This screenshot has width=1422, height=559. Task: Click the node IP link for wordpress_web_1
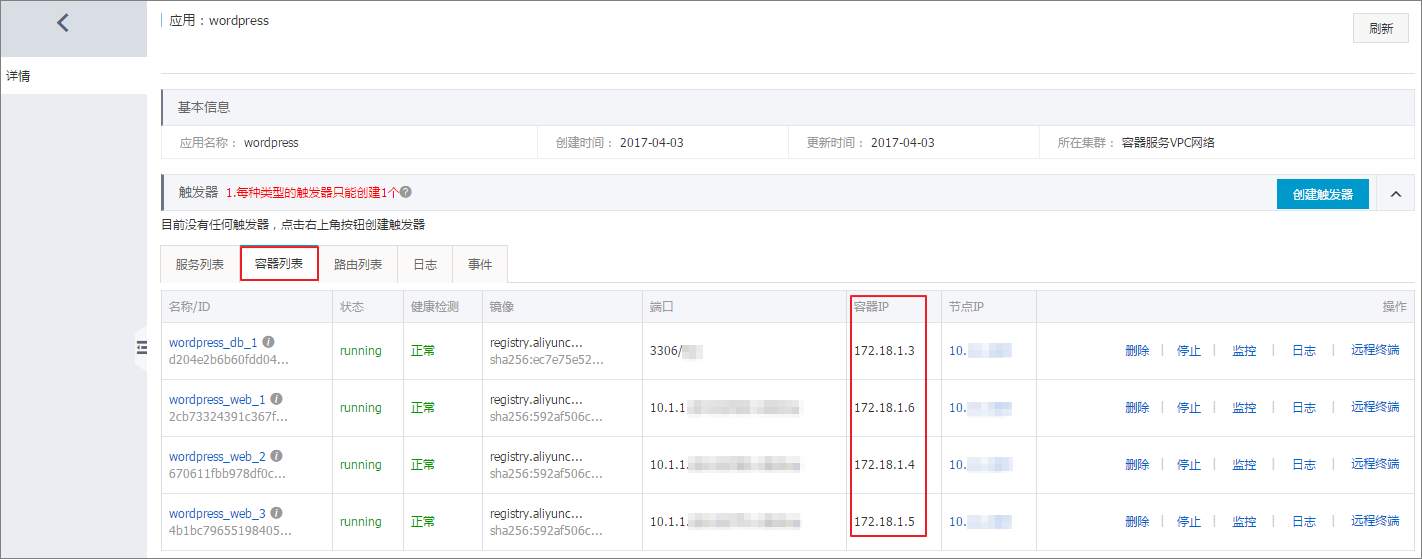(x=980, y=407)
